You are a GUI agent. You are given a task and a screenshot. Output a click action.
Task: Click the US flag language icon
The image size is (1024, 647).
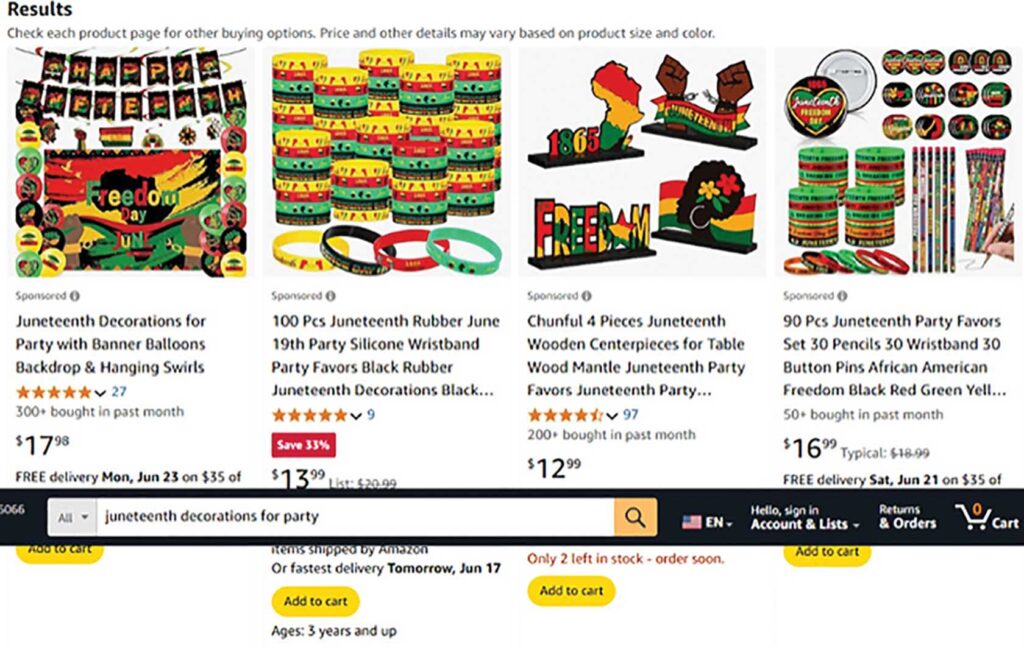692,522
